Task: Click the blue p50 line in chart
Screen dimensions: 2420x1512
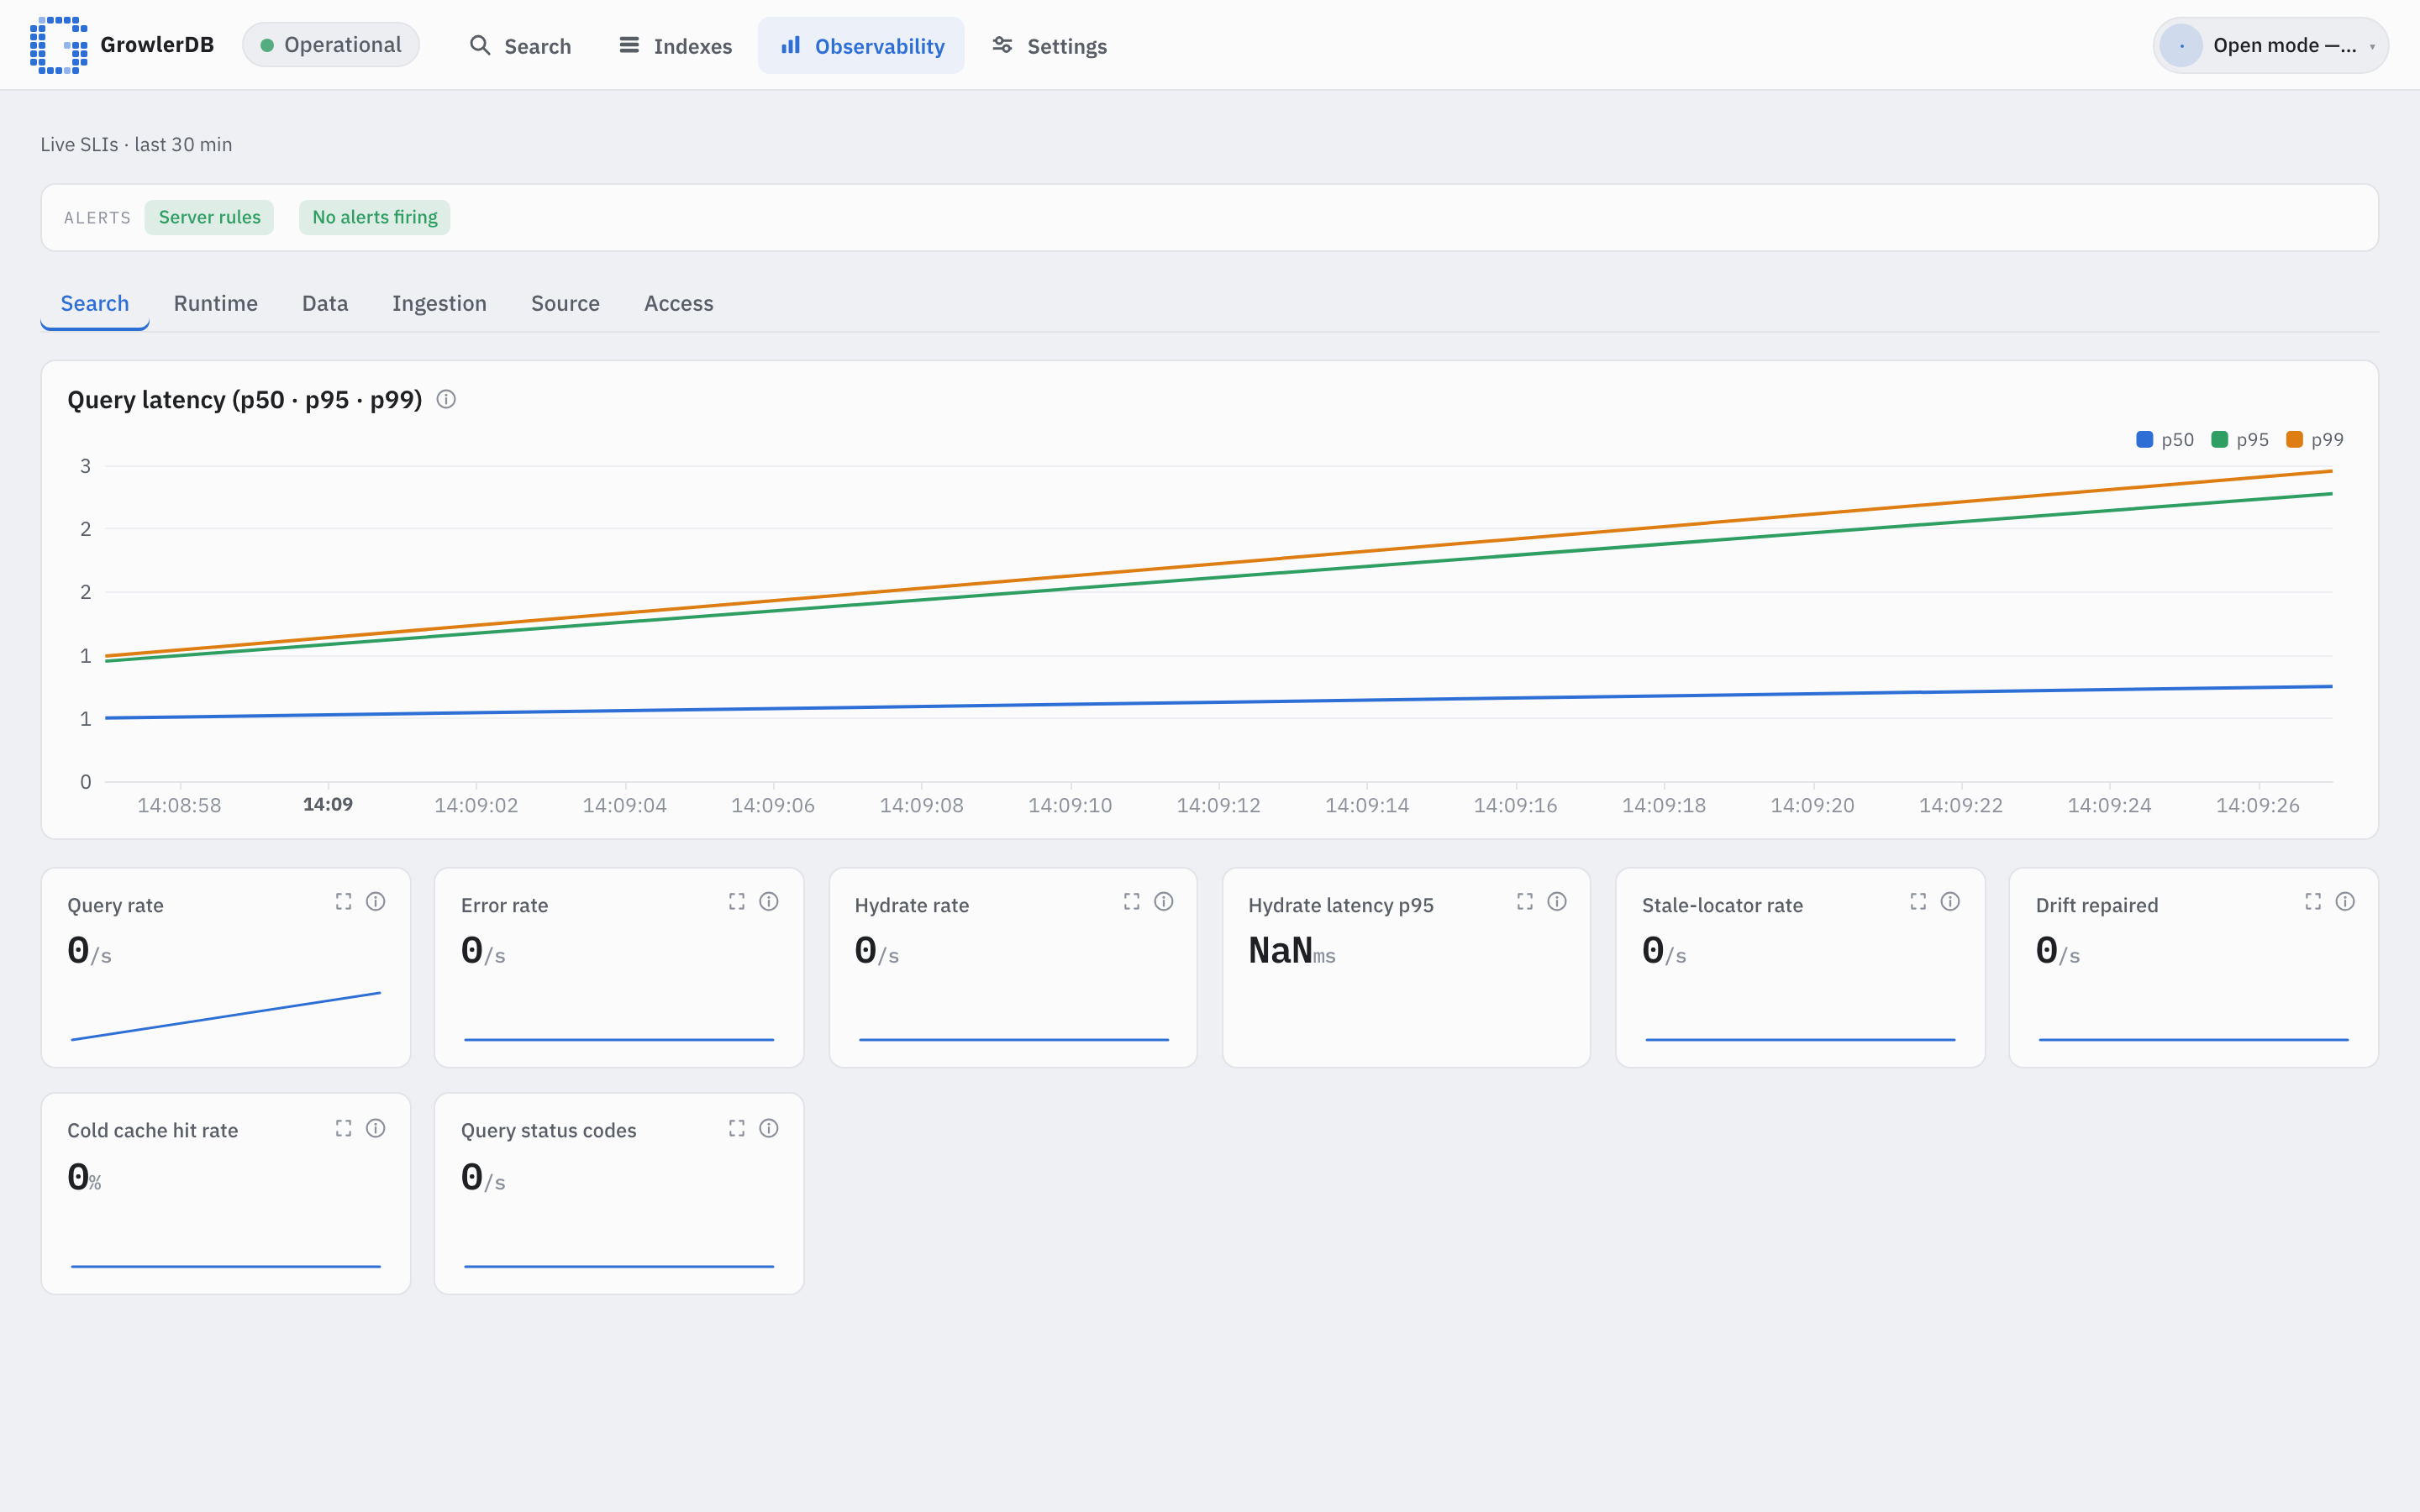Action: (x=1219, y=702)
